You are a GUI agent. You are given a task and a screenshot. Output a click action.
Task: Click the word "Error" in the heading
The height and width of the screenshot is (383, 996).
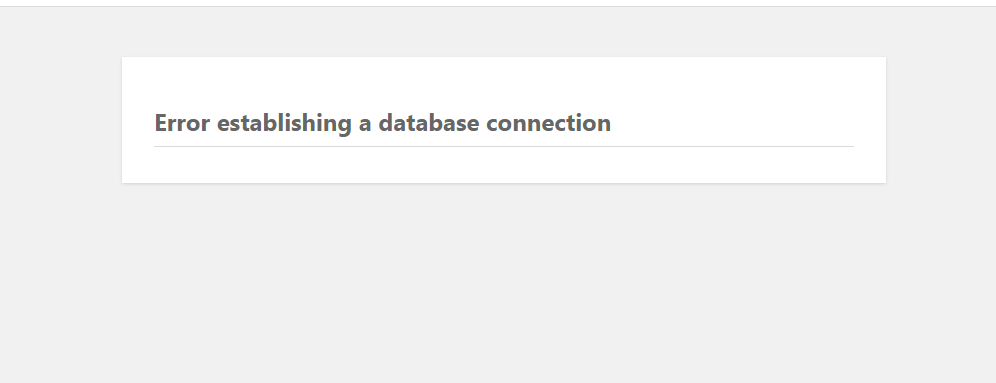coord(182,123)
